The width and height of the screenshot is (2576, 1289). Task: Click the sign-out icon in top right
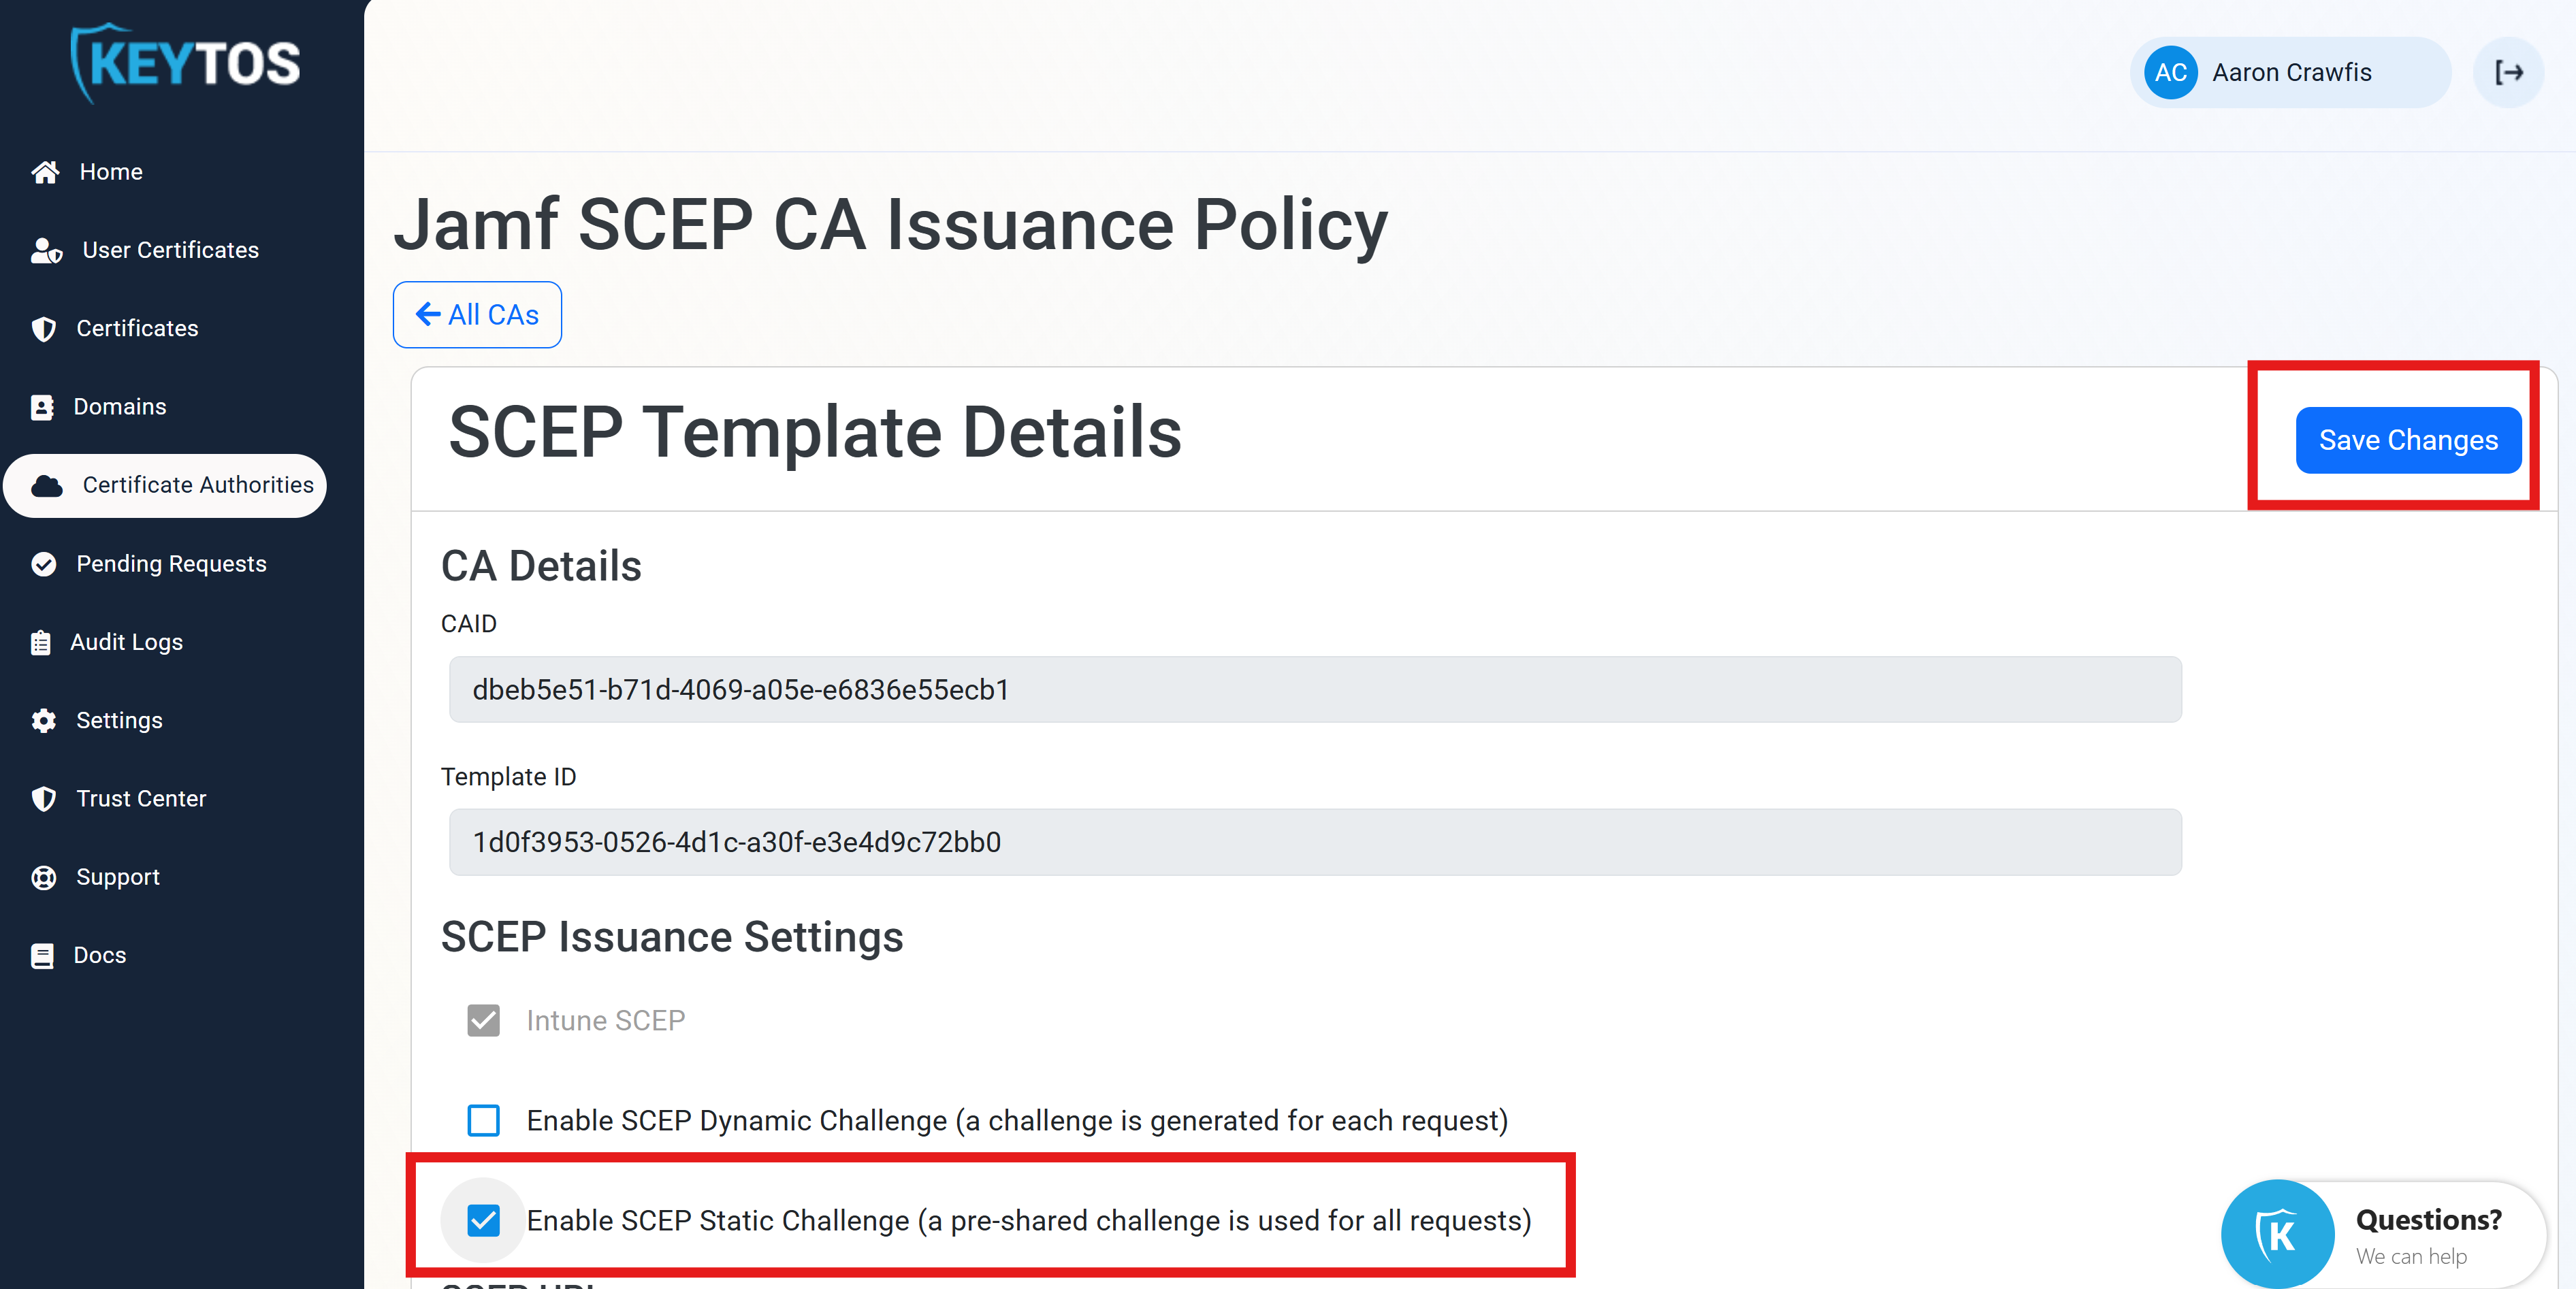point(2509,72)
